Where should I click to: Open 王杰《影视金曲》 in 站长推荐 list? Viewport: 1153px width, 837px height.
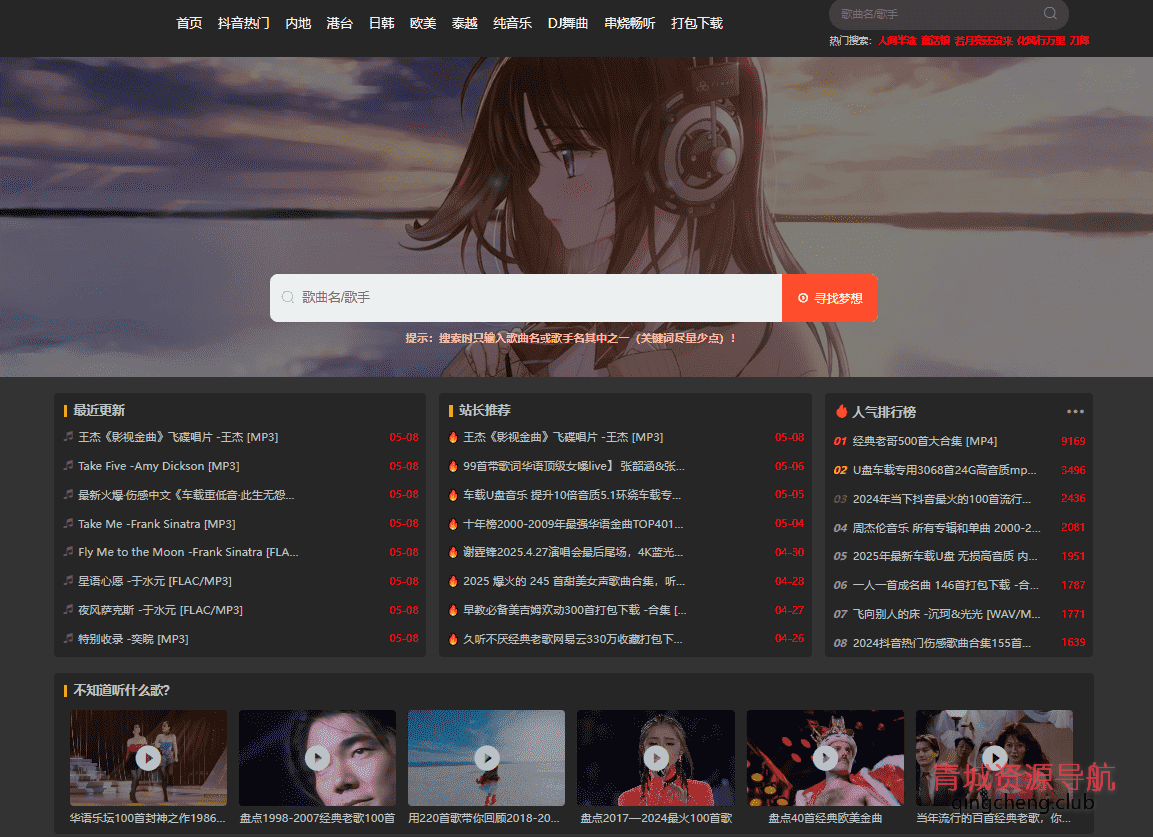563,437
